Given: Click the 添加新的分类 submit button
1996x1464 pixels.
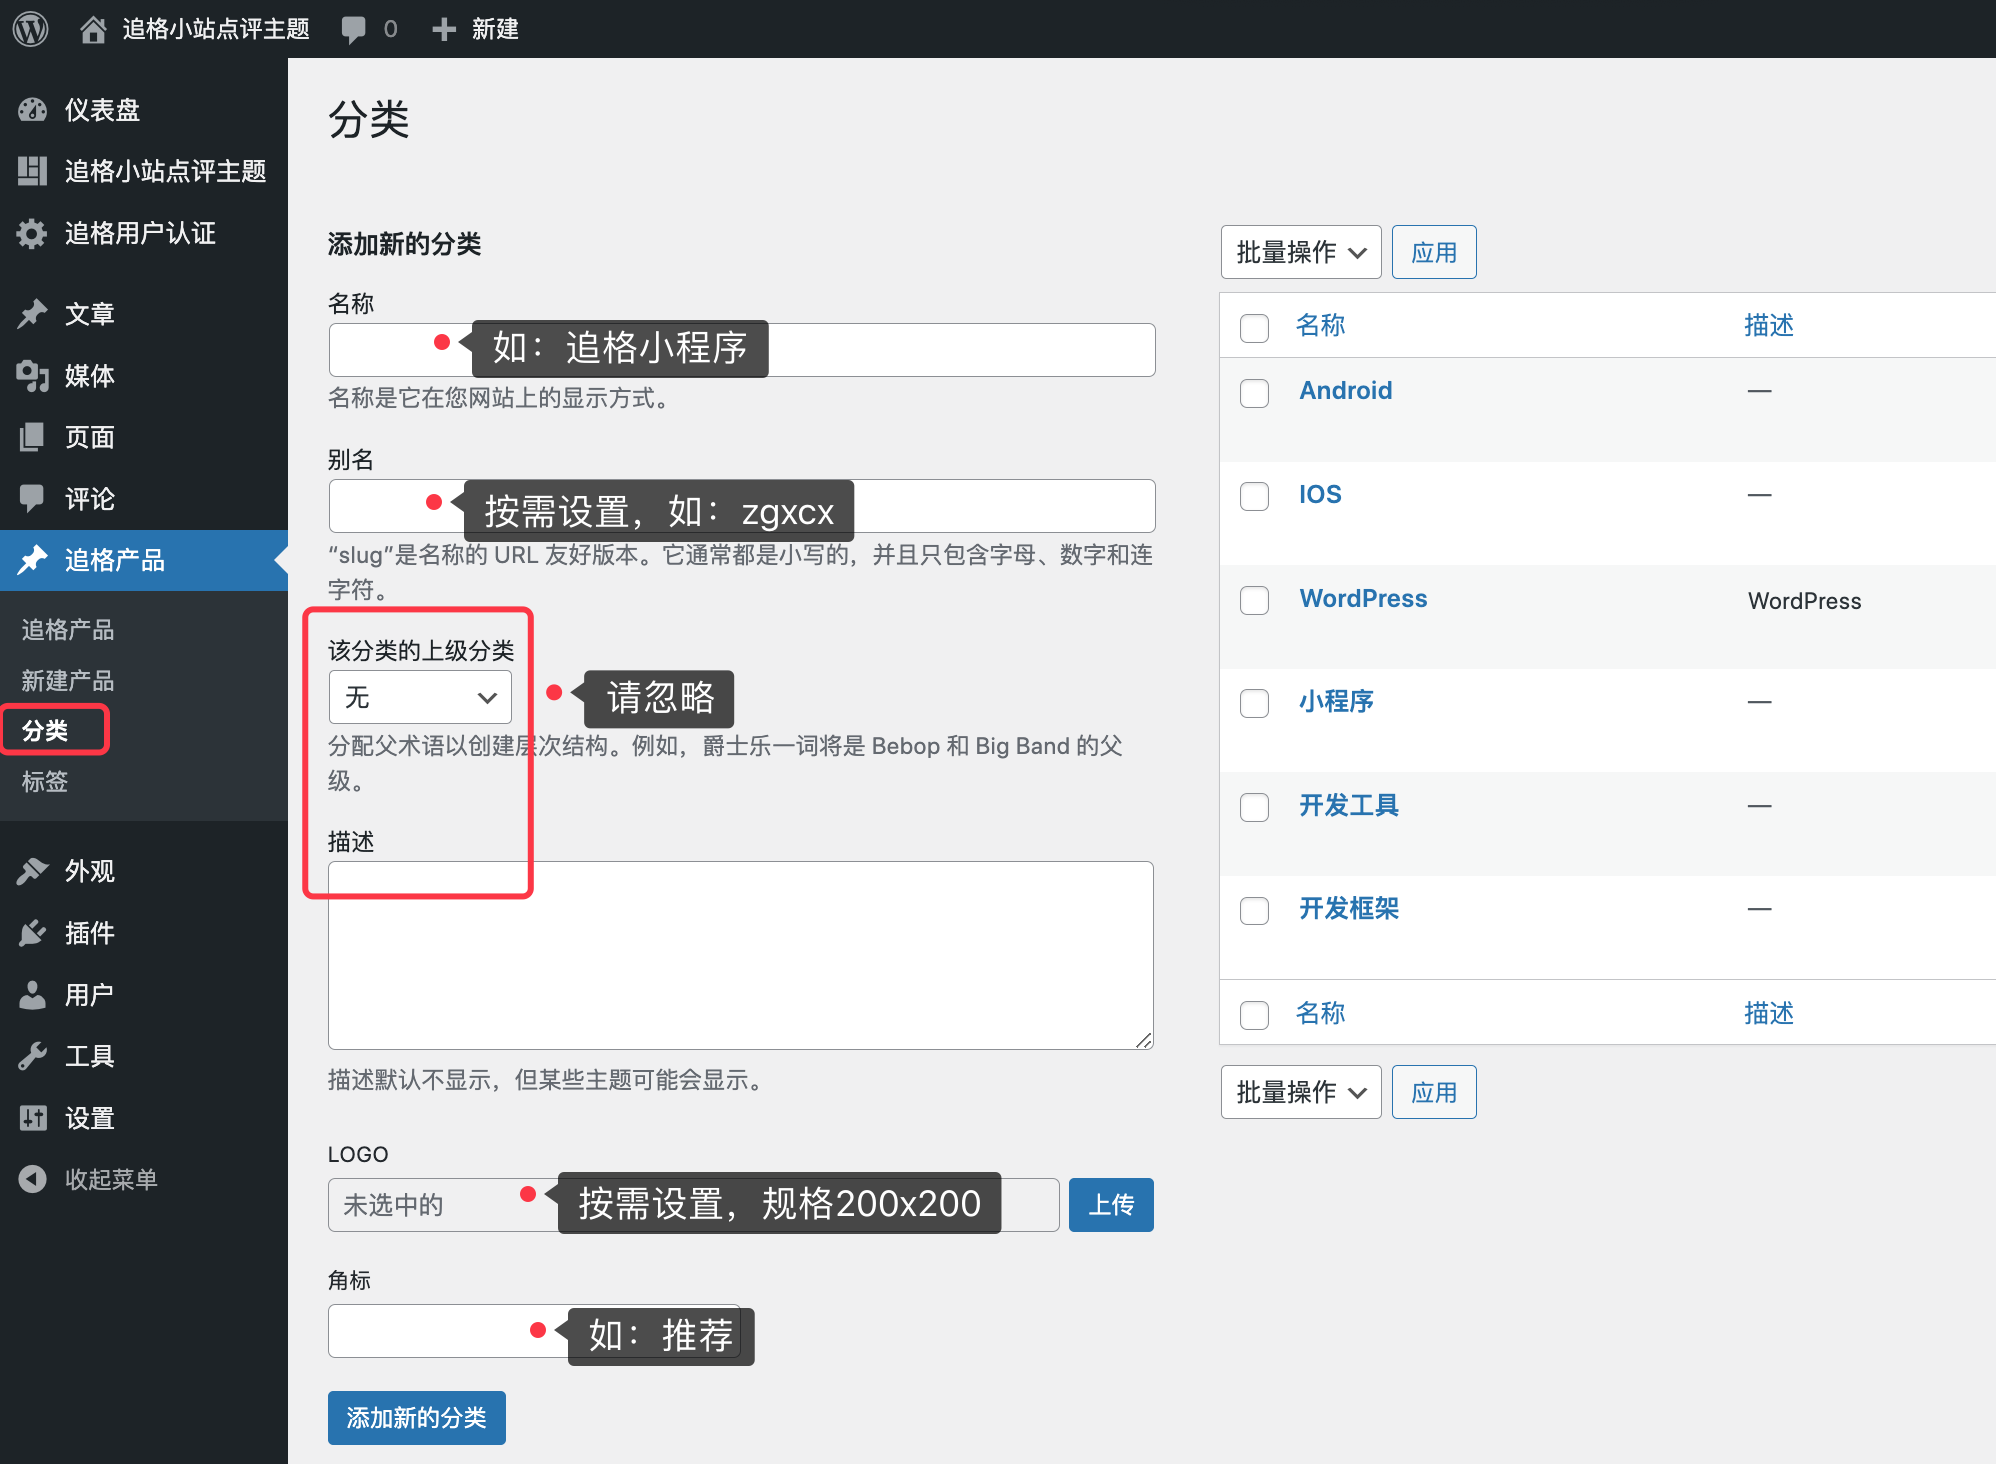Looking at the screenshot, I should pos(417,1418).
